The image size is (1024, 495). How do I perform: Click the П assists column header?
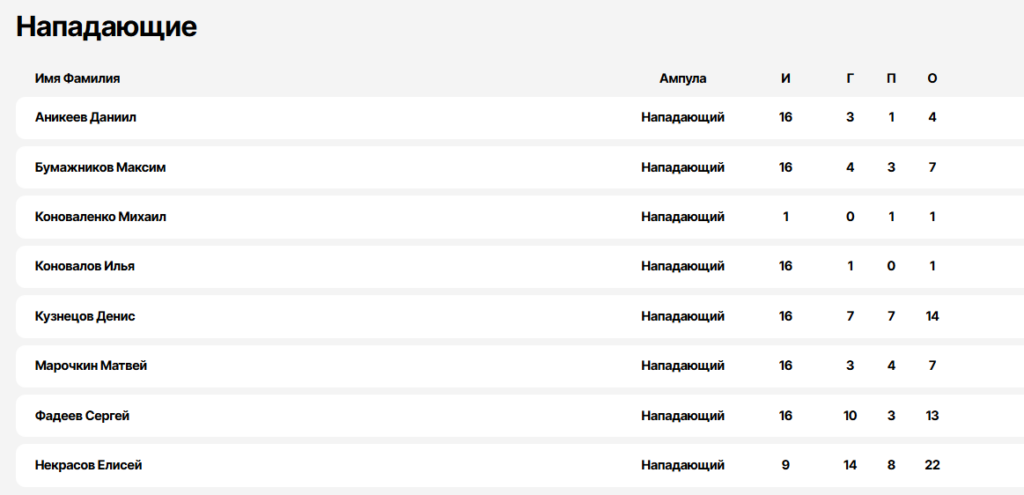click(x=891, y=78)
